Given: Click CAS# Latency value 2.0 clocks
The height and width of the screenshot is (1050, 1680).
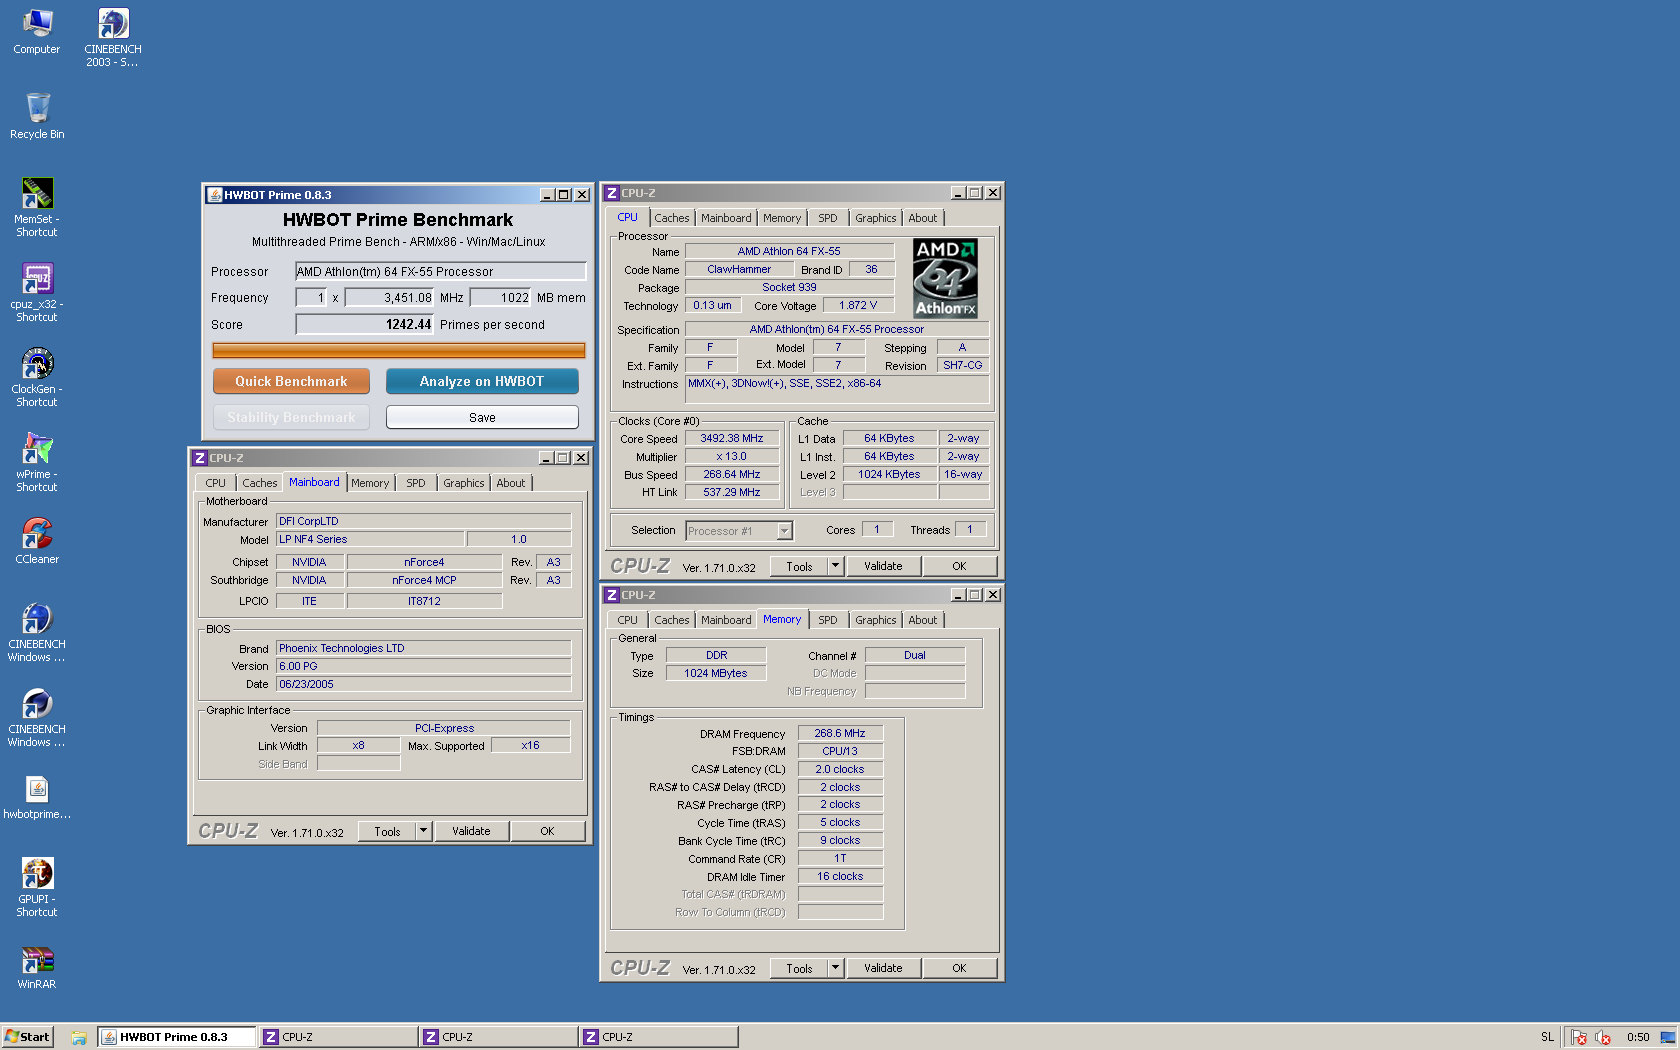Looking at the screenshot, I should coord(840,769).
